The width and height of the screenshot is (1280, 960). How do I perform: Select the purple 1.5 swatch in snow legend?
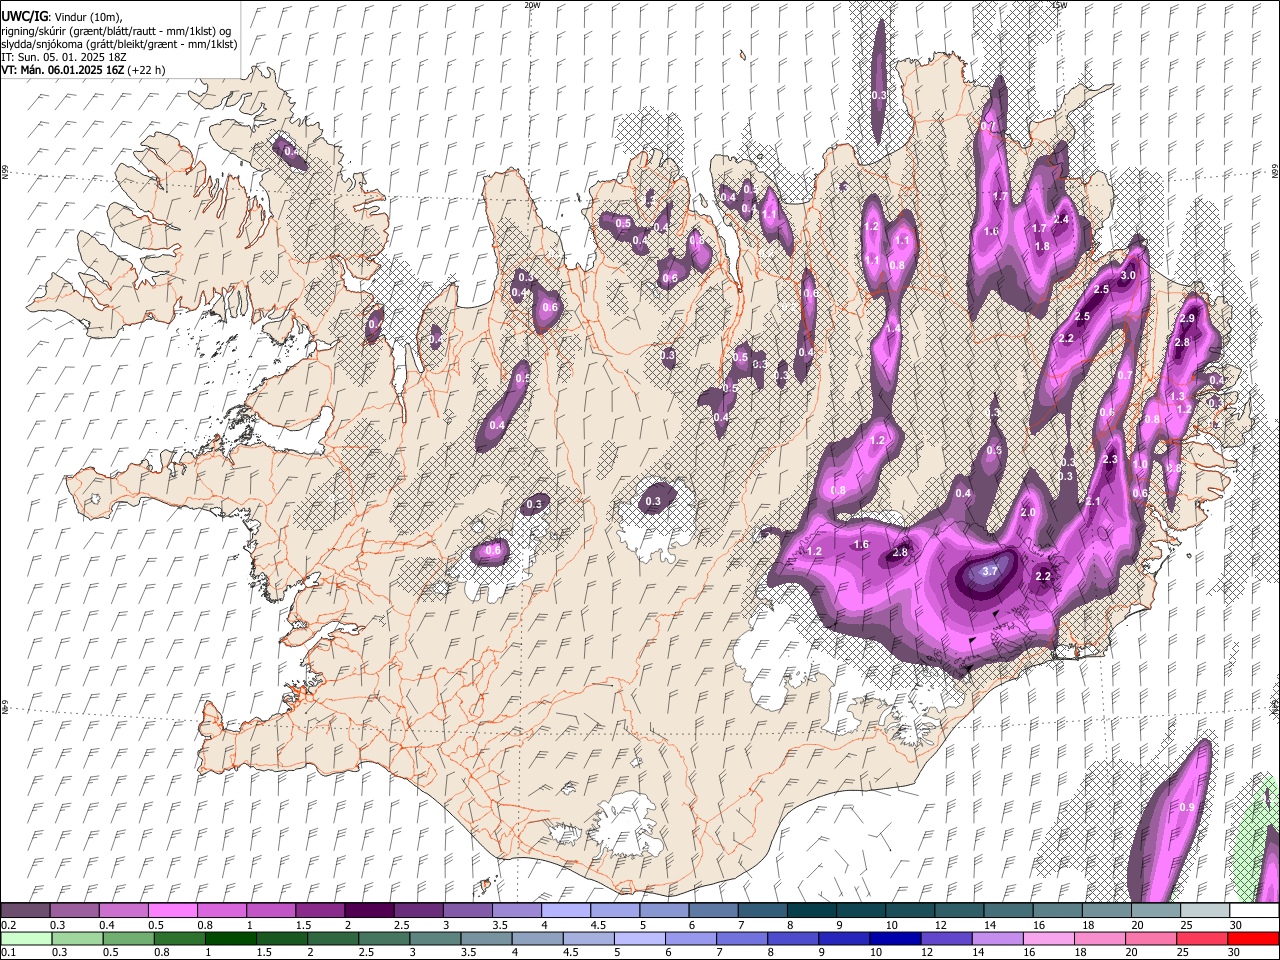coord(320,911)
